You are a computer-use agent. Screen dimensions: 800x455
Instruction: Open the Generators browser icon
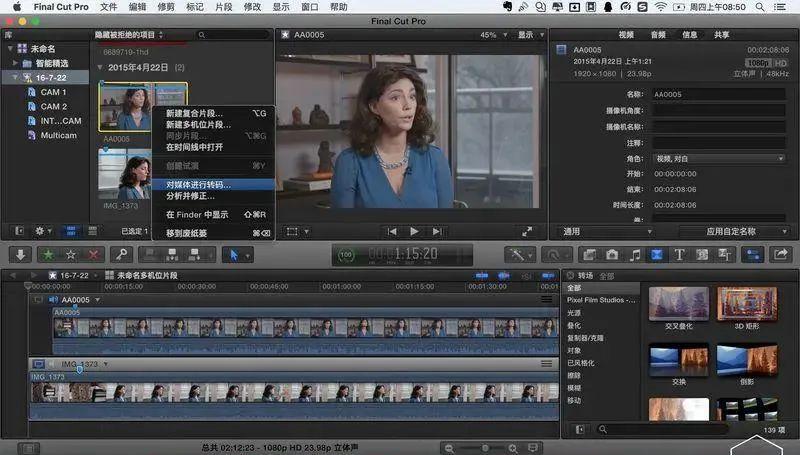point(702,255)
